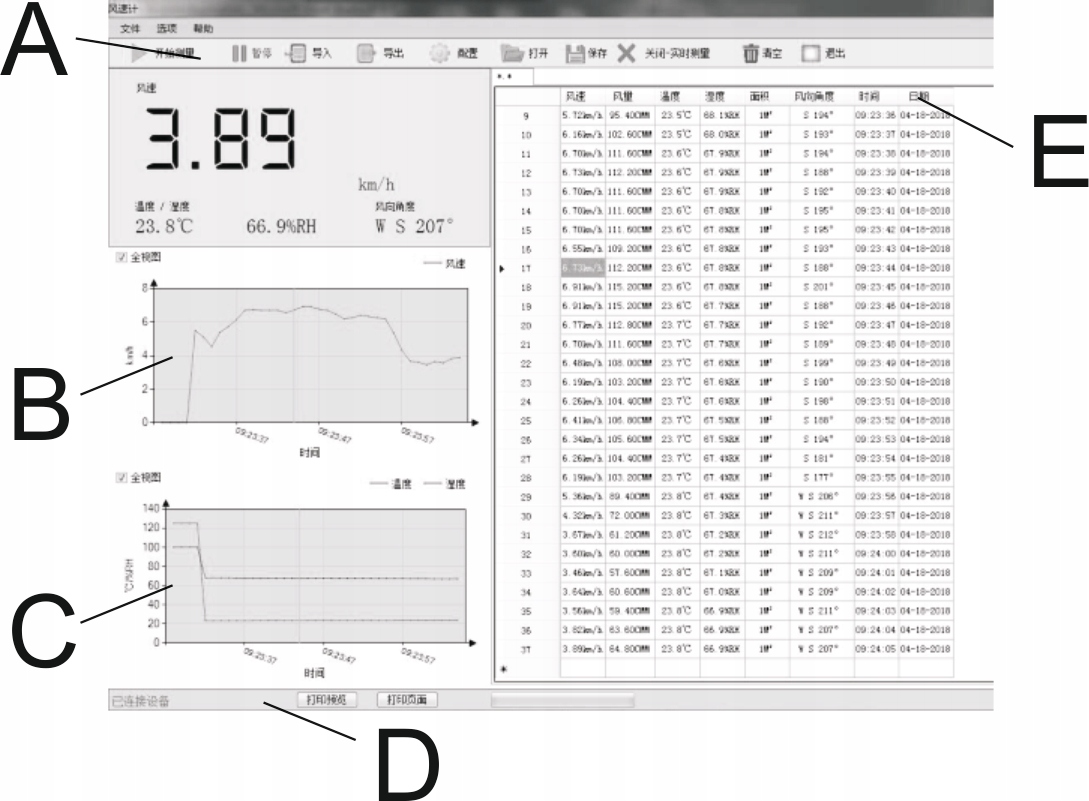Click wind direction cell S 201° in row 18
This screenshot has height=801, width=1089.
pos(822,287)
